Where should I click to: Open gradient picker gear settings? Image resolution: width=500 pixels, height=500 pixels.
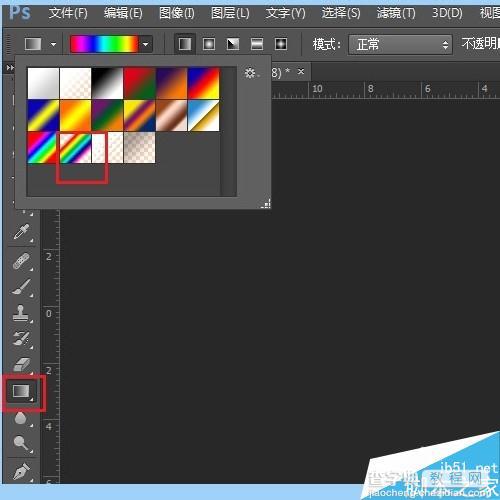pyautogui.click(x=251, y=73)
